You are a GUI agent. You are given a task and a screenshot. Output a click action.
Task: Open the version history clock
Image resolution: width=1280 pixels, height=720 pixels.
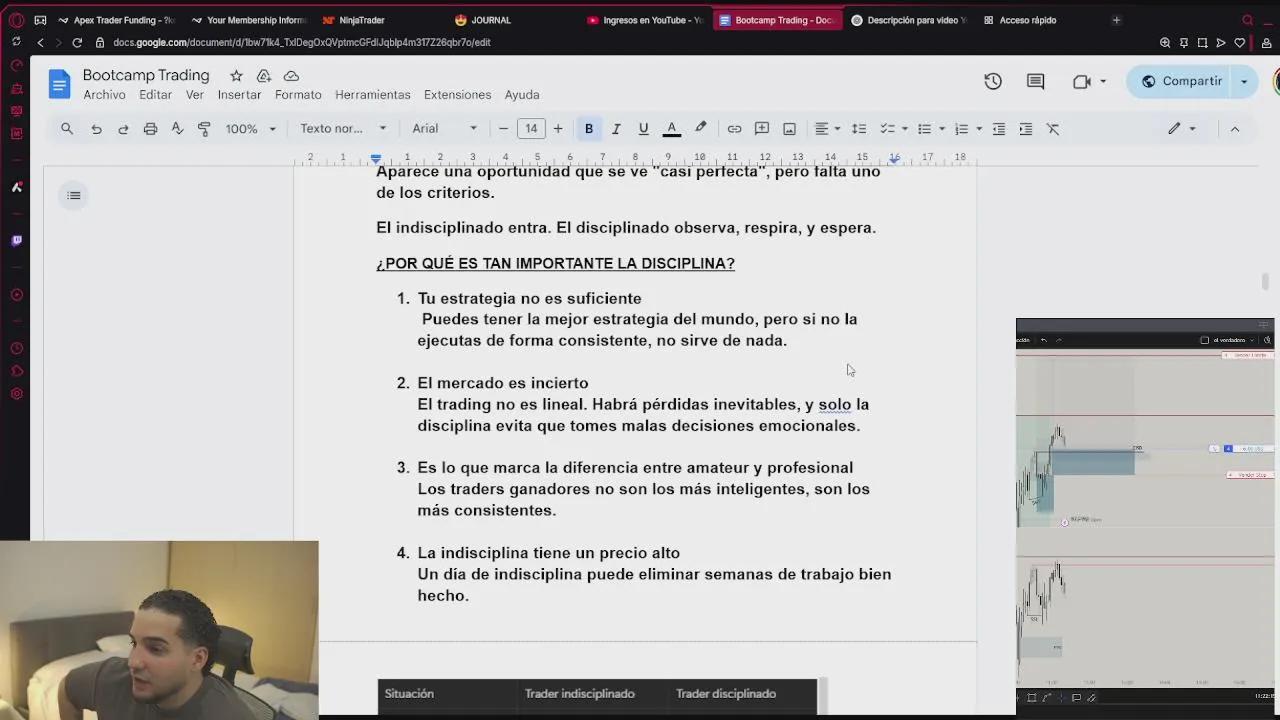993,81
